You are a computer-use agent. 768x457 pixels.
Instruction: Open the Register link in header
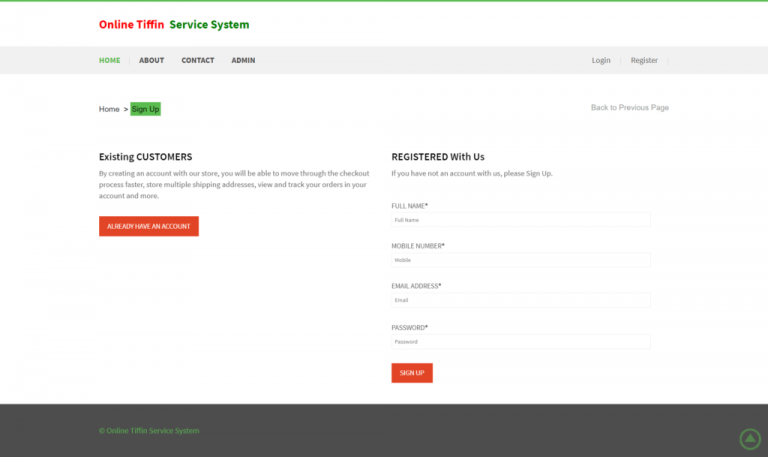click(x=644, y=60)
